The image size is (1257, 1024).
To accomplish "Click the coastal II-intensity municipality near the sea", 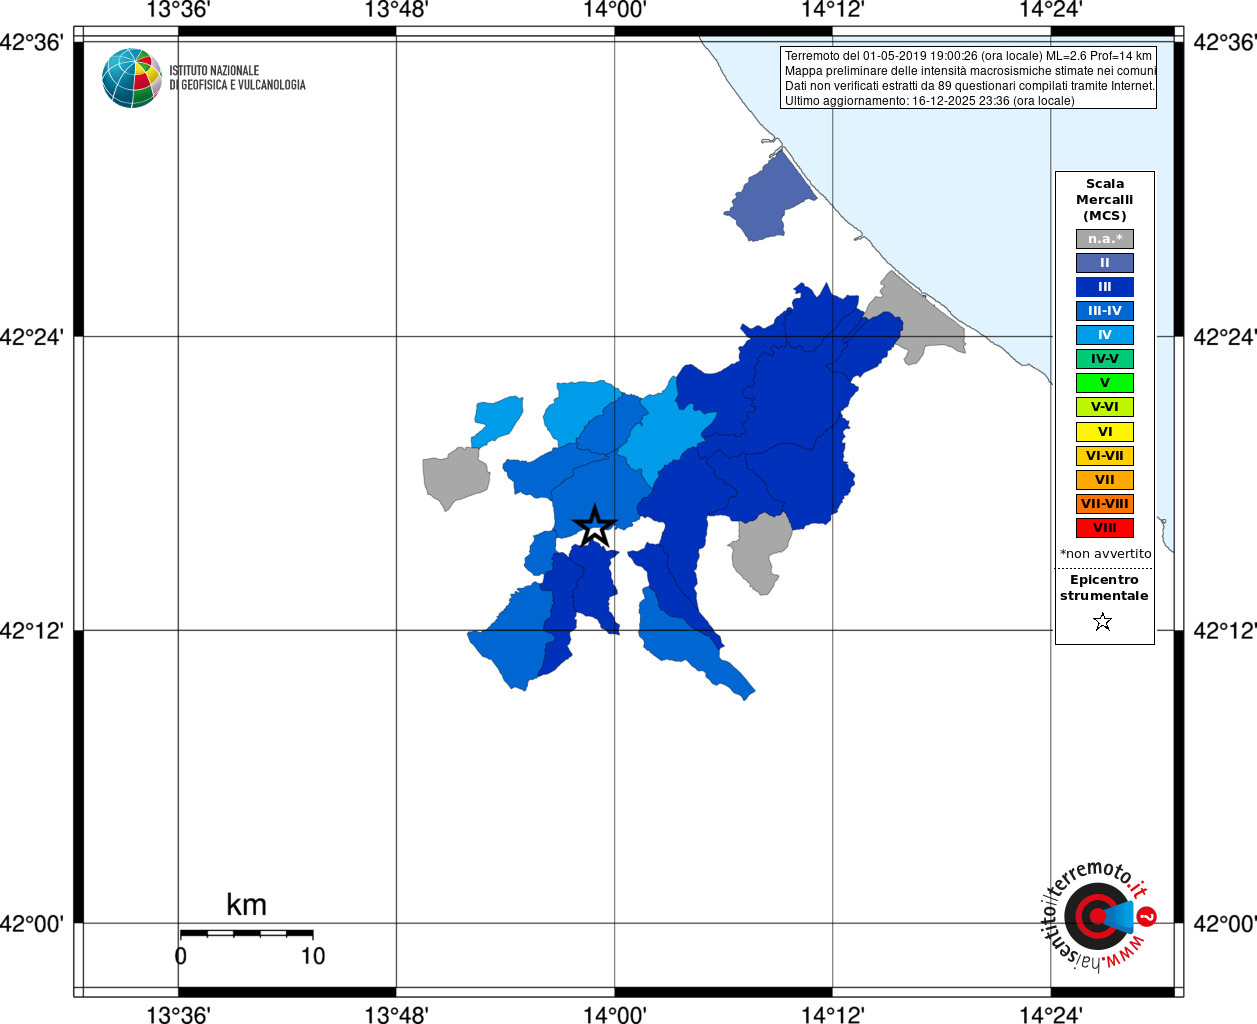I will point(770,198).
